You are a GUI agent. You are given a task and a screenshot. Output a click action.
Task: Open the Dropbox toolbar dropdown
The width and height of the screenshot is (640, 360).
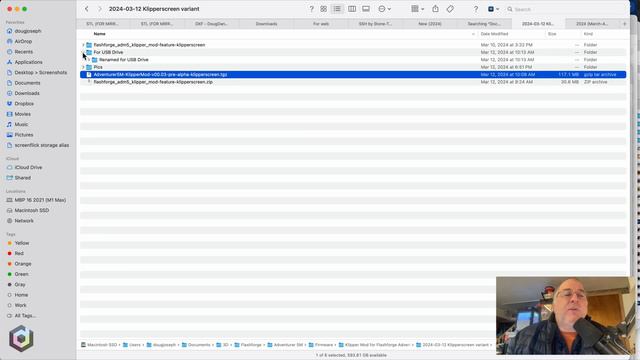coord(493,9)
